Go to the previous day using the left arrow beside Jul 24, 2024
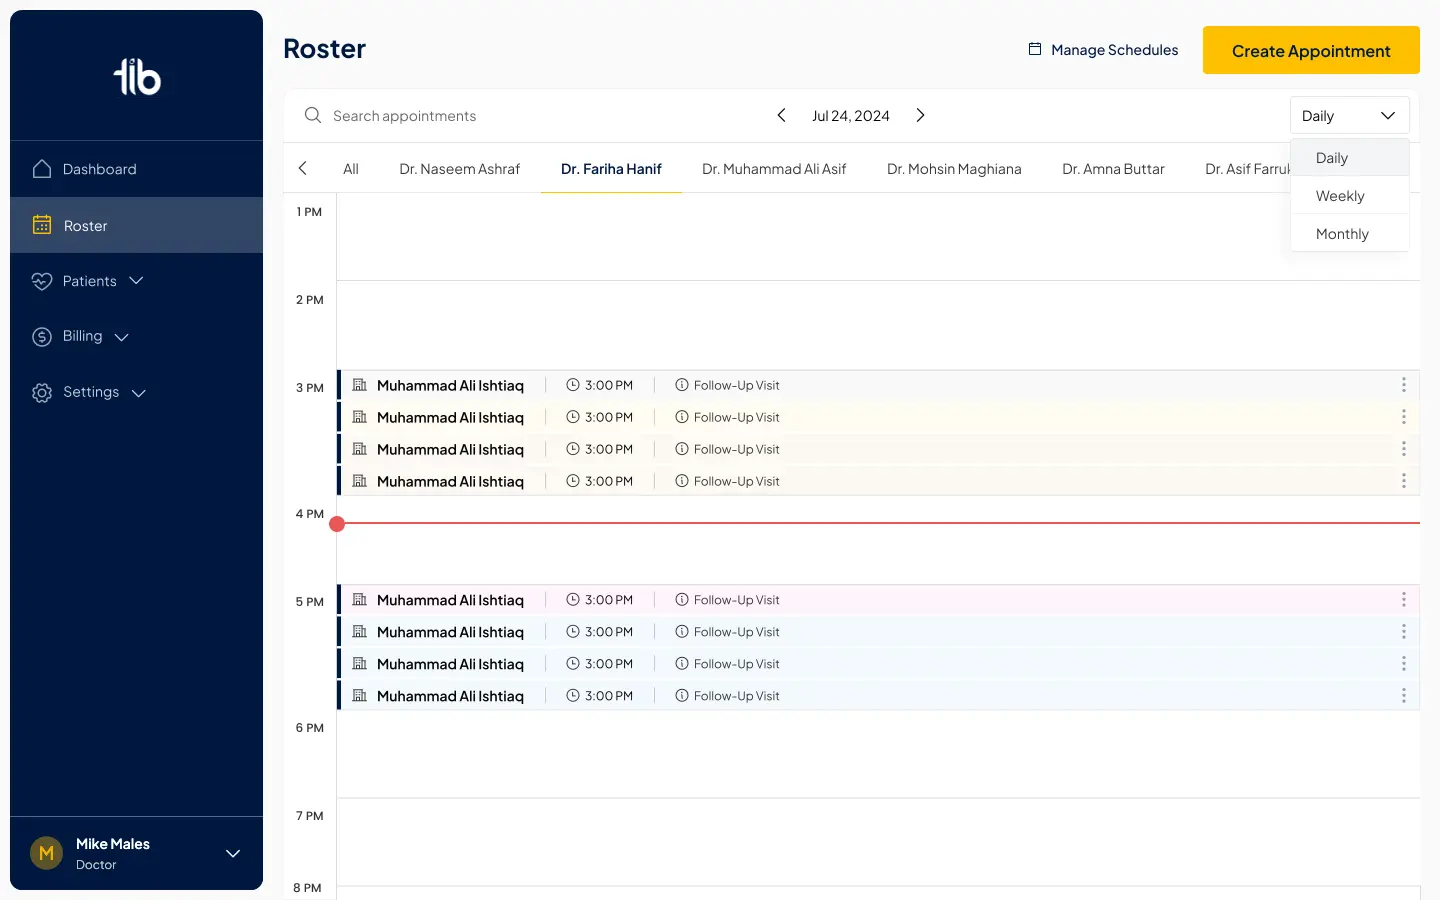 782,115
